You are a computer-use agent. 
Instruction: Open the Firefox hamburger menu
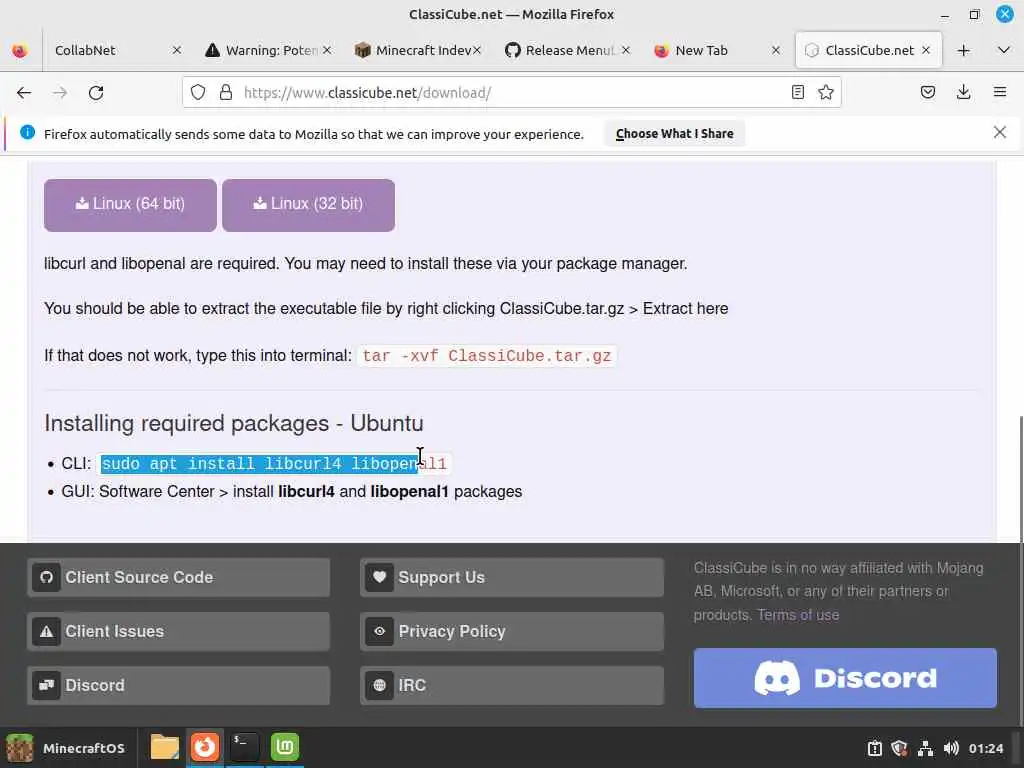click(999, 92)
